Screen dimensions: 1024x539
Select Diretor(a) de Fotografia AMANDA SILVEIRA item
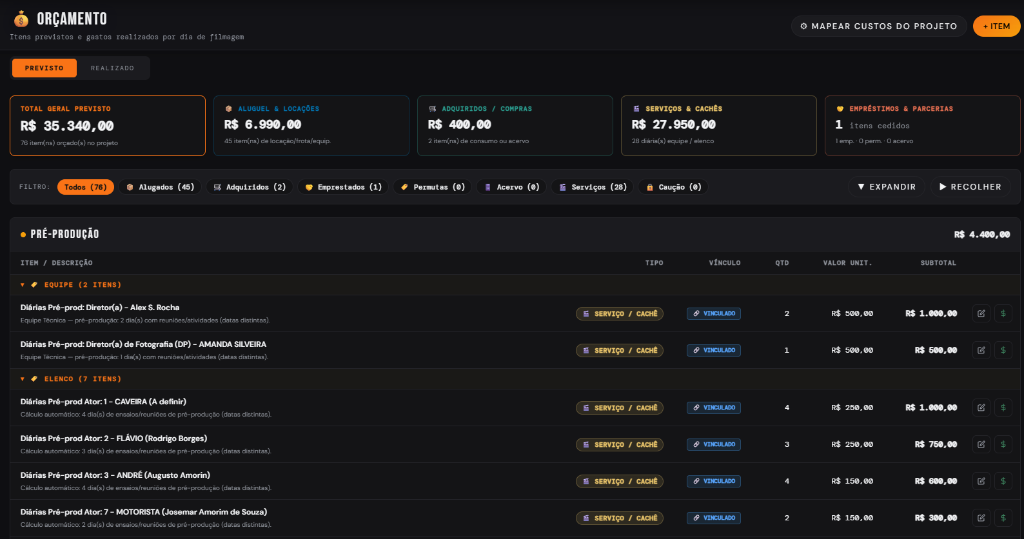click(143, 344)
